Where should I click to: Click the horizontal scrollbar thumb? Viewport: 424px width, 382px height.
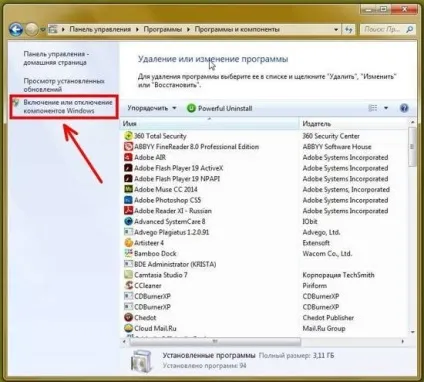[215, 341]
